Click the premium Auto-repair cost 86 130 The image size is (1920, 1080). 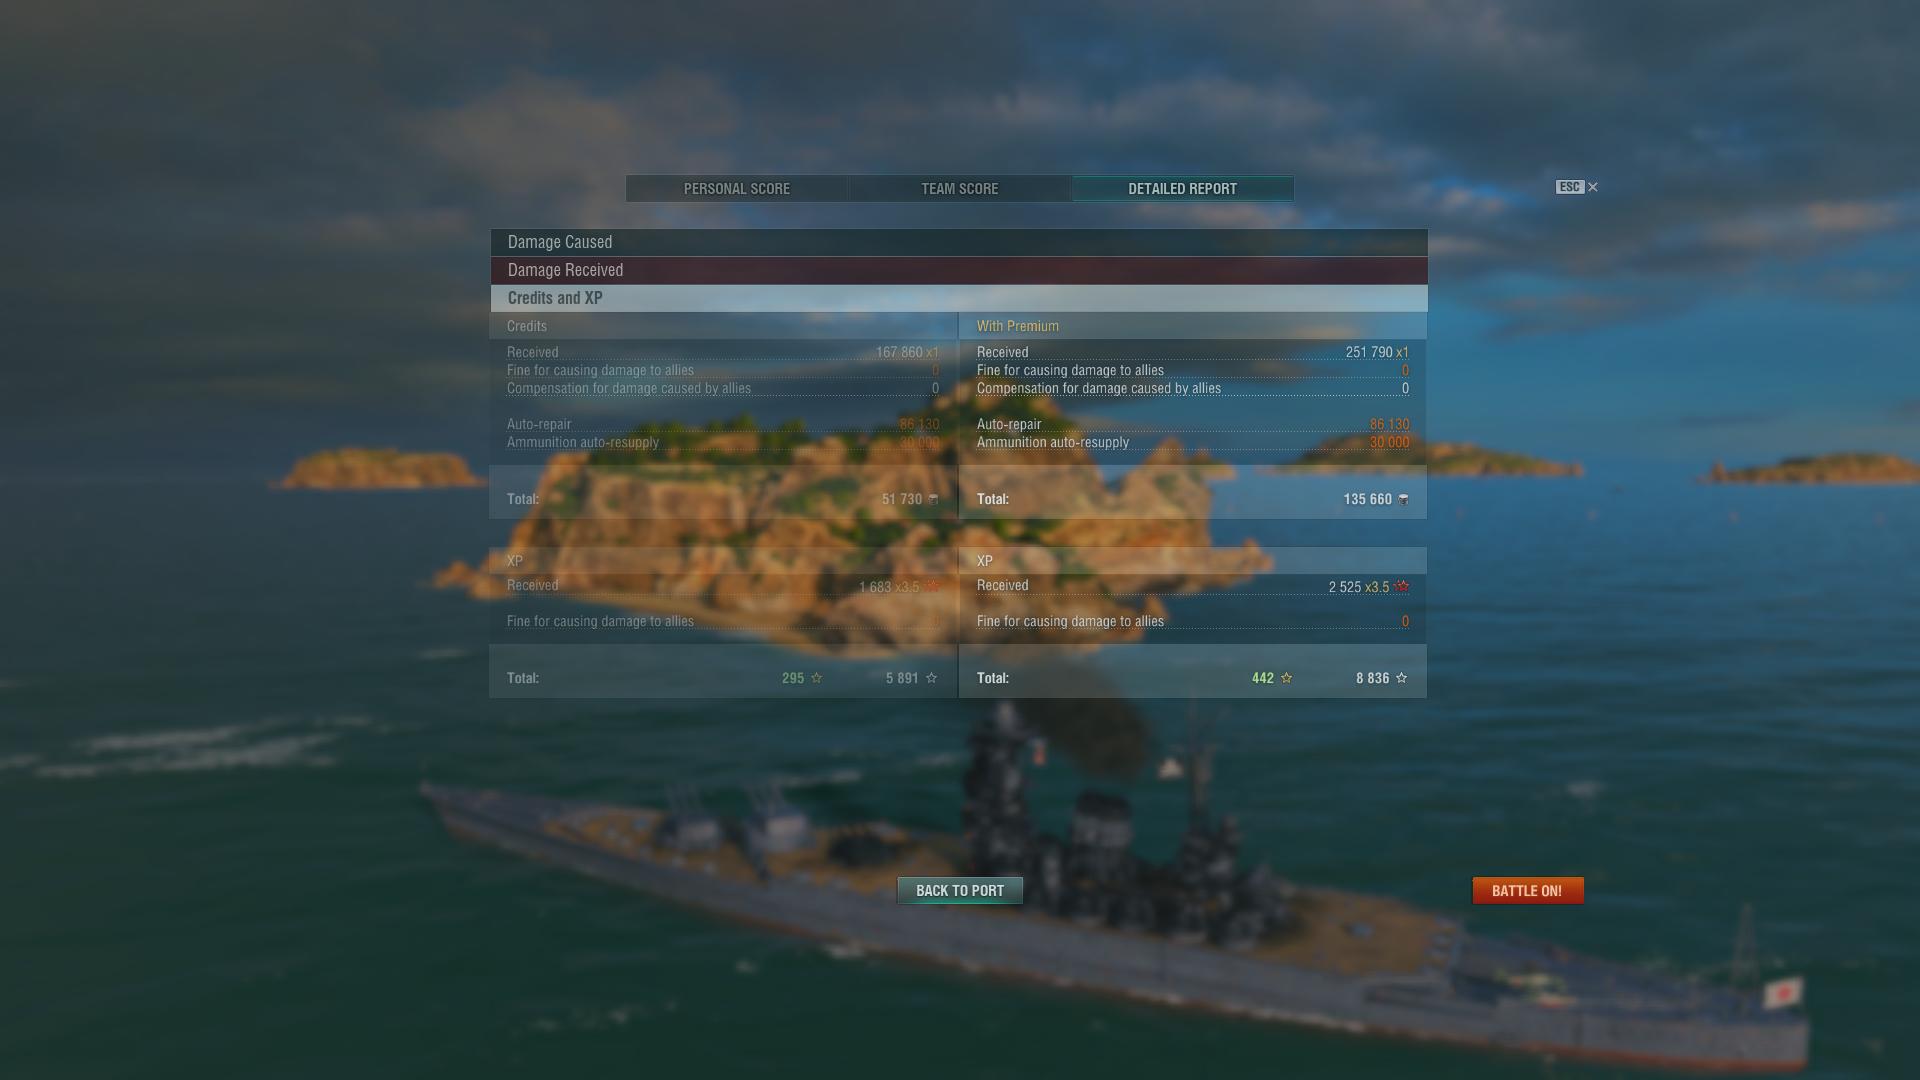click(x=1389, y=424)
